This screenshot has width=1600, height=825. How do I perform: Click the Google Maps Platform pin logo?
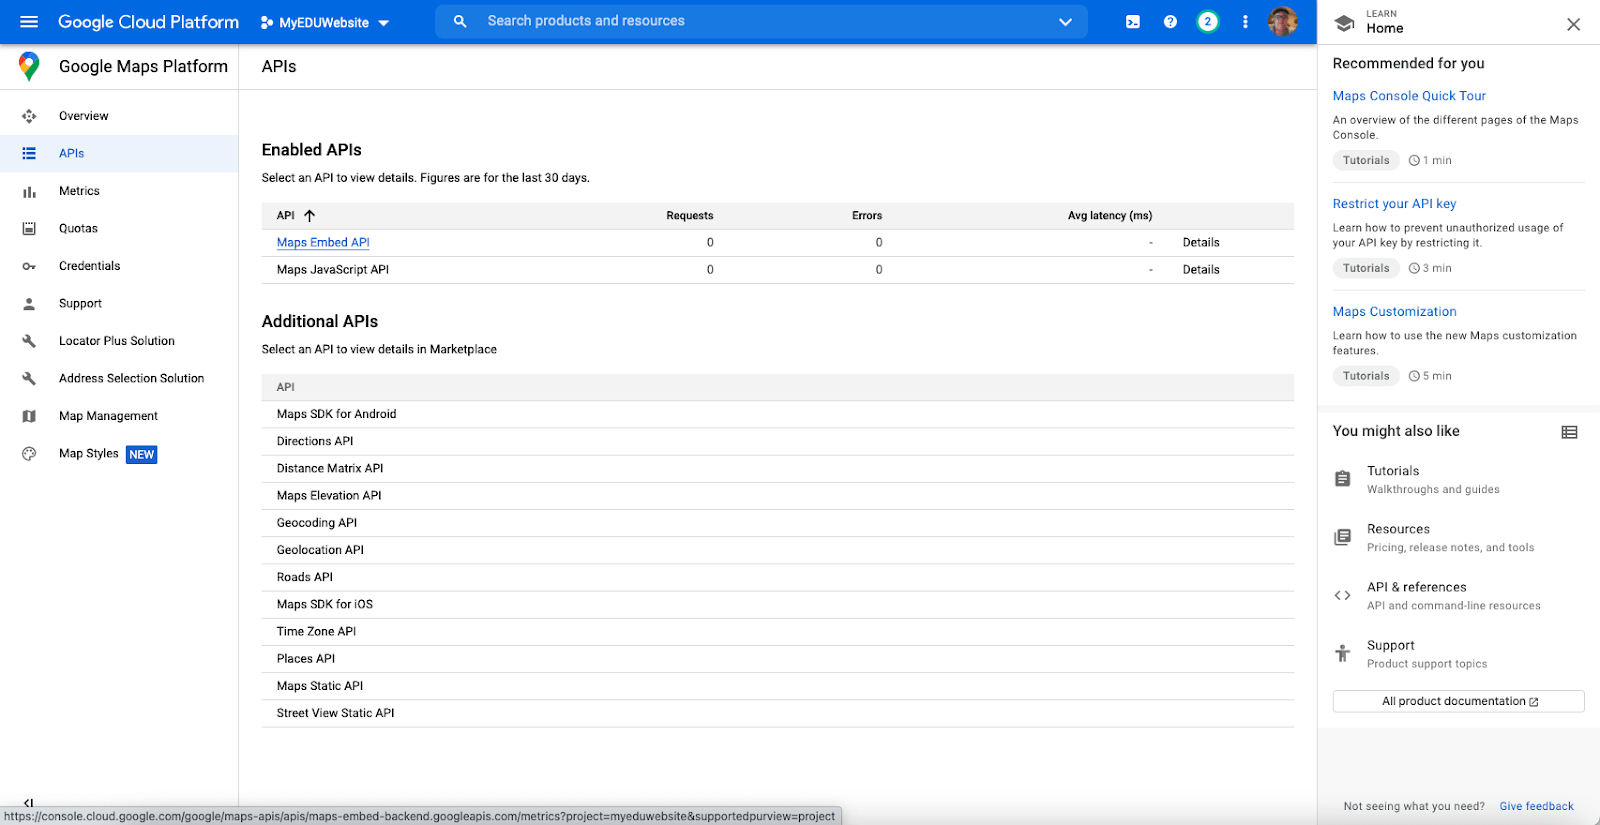[29, 66]
